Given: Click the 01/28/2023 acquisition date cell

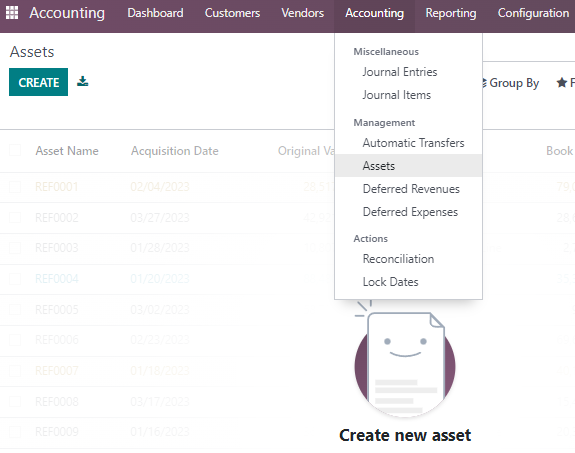Looking at the screenshot, I should [x=160, y=248].
